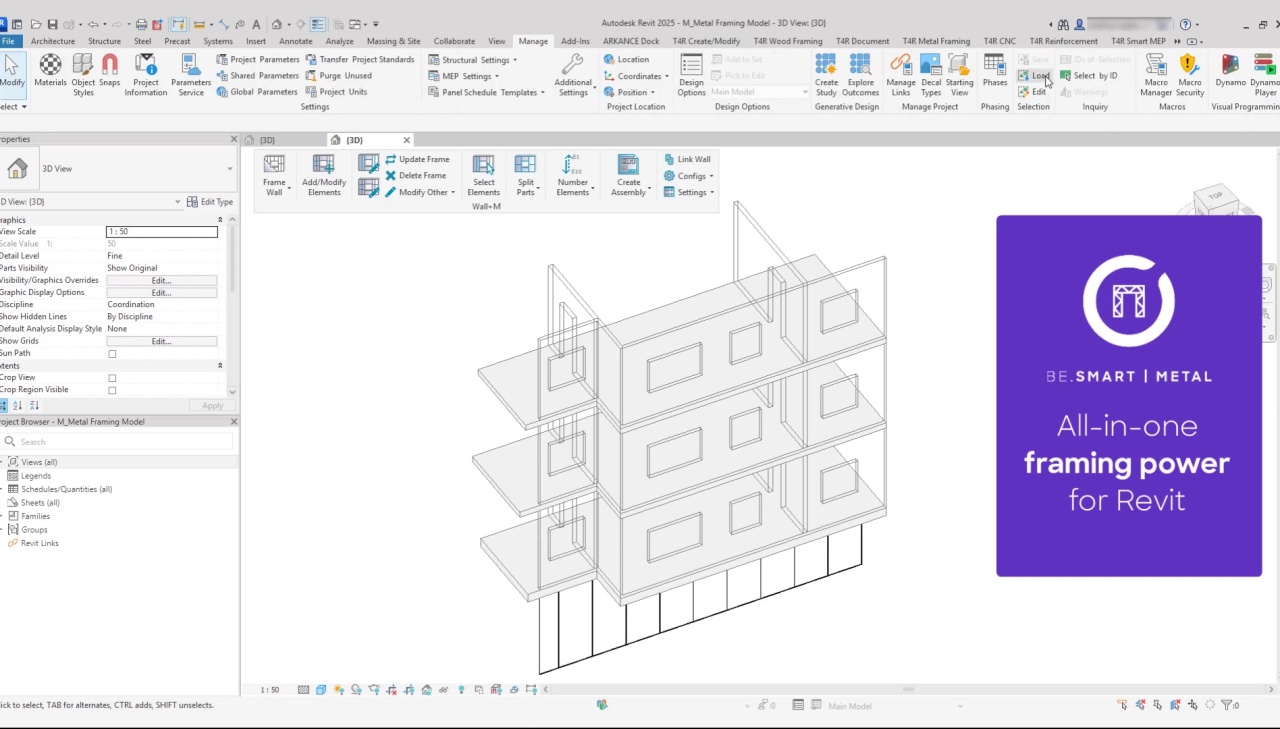This screenshot has height=729, width=1280.
Task: Toggle the Crop View checkbox
Action: point(112,378)
